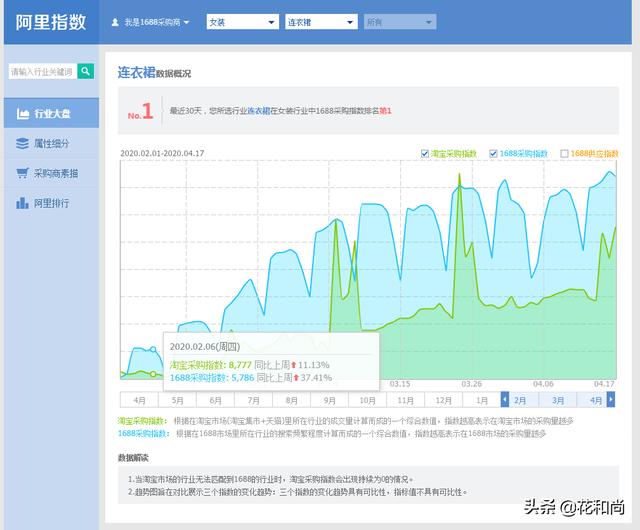Screen dimensions: 640x530
Task: Click the industry keyword search input field
Action: (x=41, y=71)
